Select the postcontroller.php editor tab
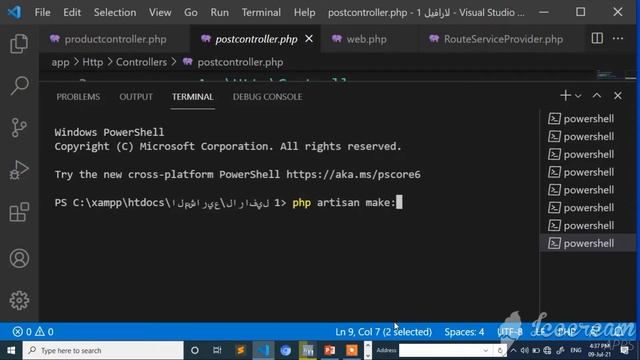The height and width of the screenshot is (360, 640). tap(256, 39)
